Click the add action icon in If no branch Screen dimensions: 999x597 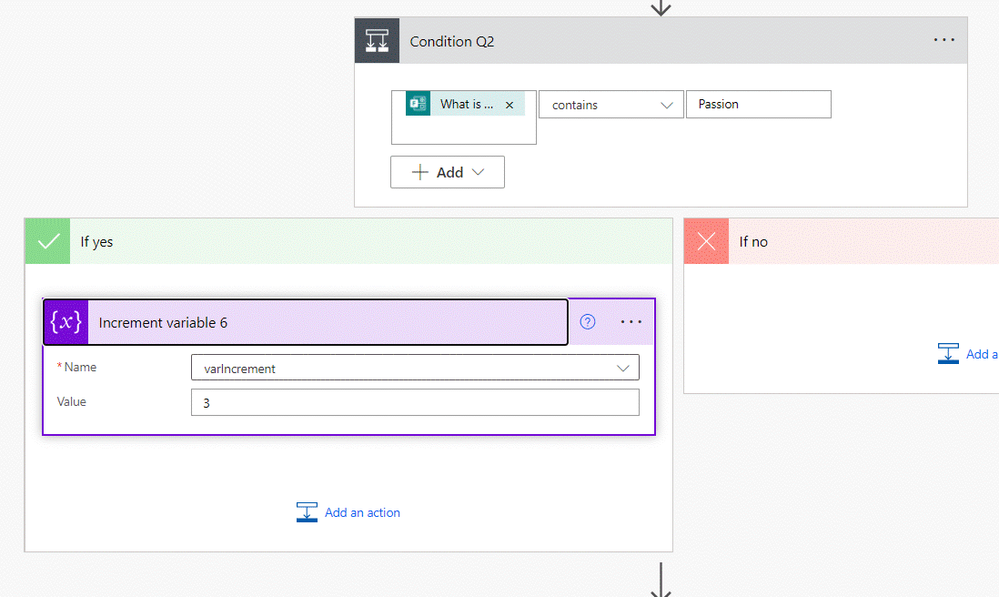(948, 354)
